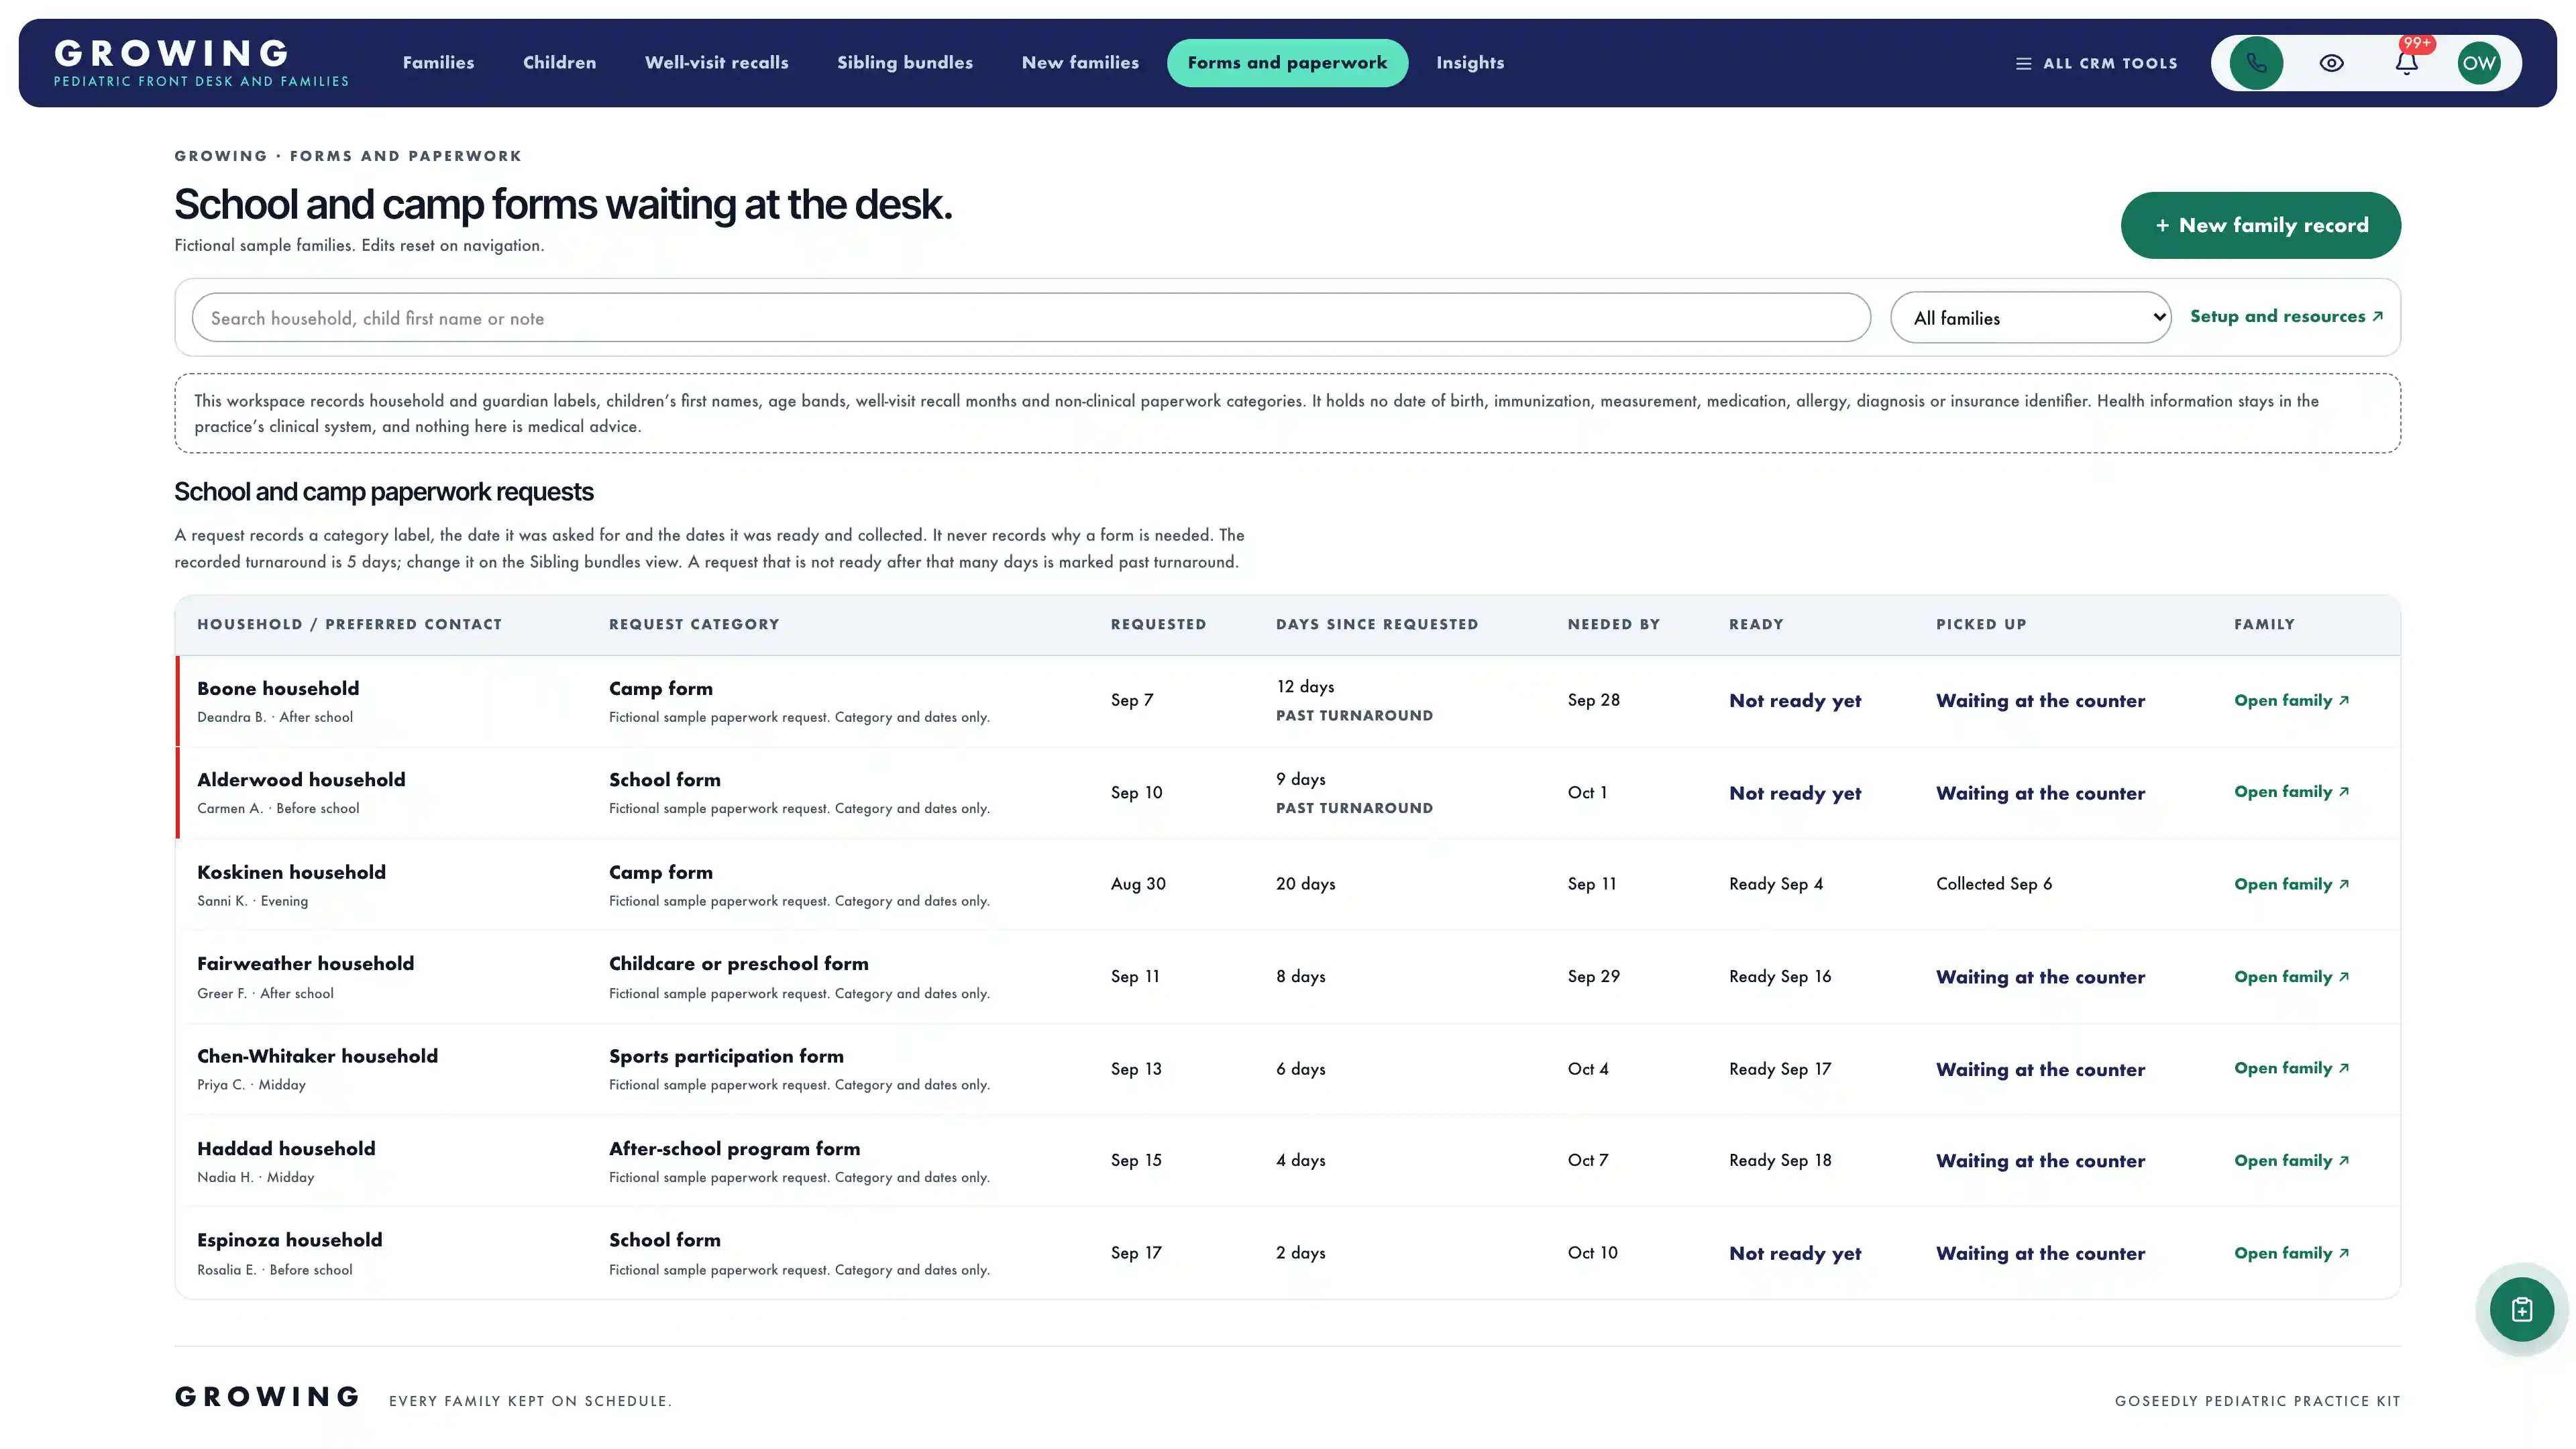Click the Days Since Requested column header

pos(1376,624)
